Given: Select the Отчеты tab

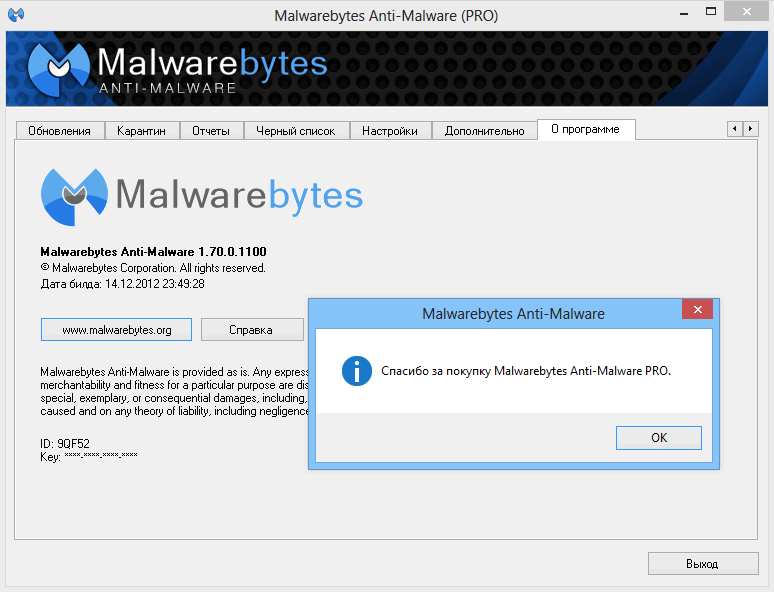Looking at the screenshot, I should click(x=211, y=131).
